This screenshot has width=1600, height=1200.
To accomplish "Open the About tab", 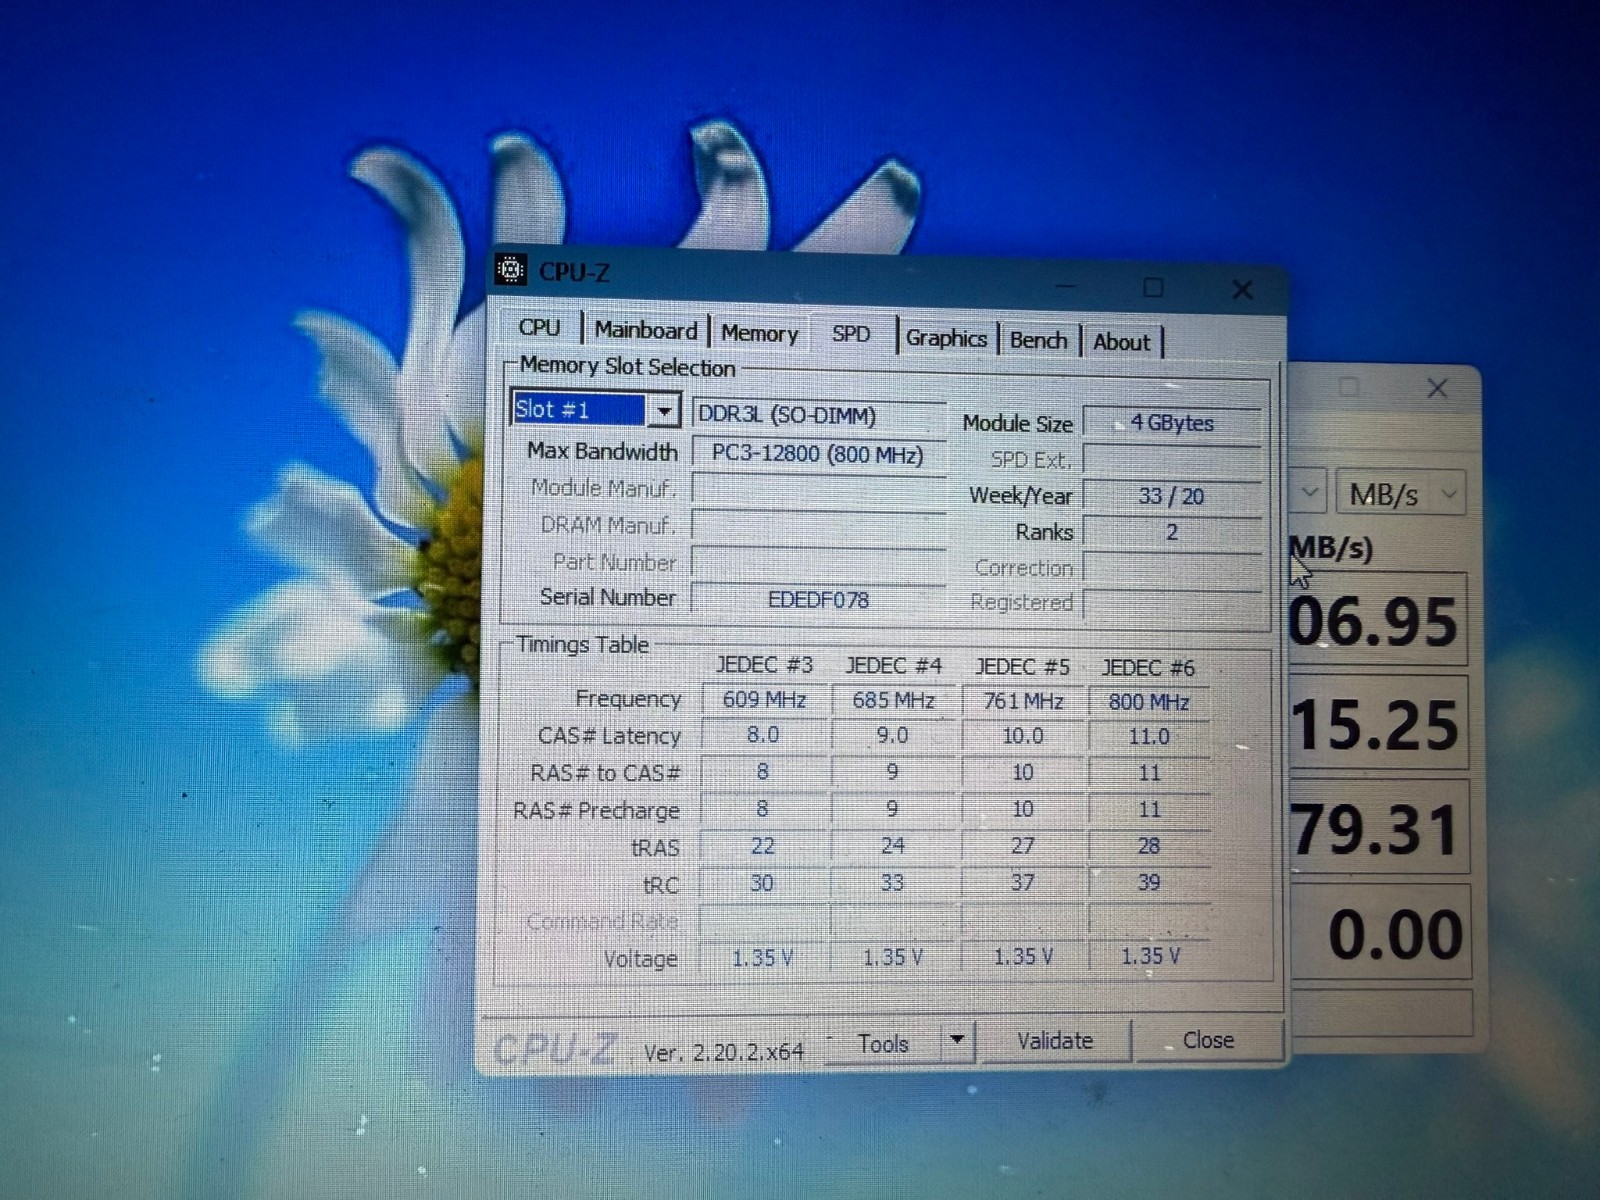I will point(1121,342).
